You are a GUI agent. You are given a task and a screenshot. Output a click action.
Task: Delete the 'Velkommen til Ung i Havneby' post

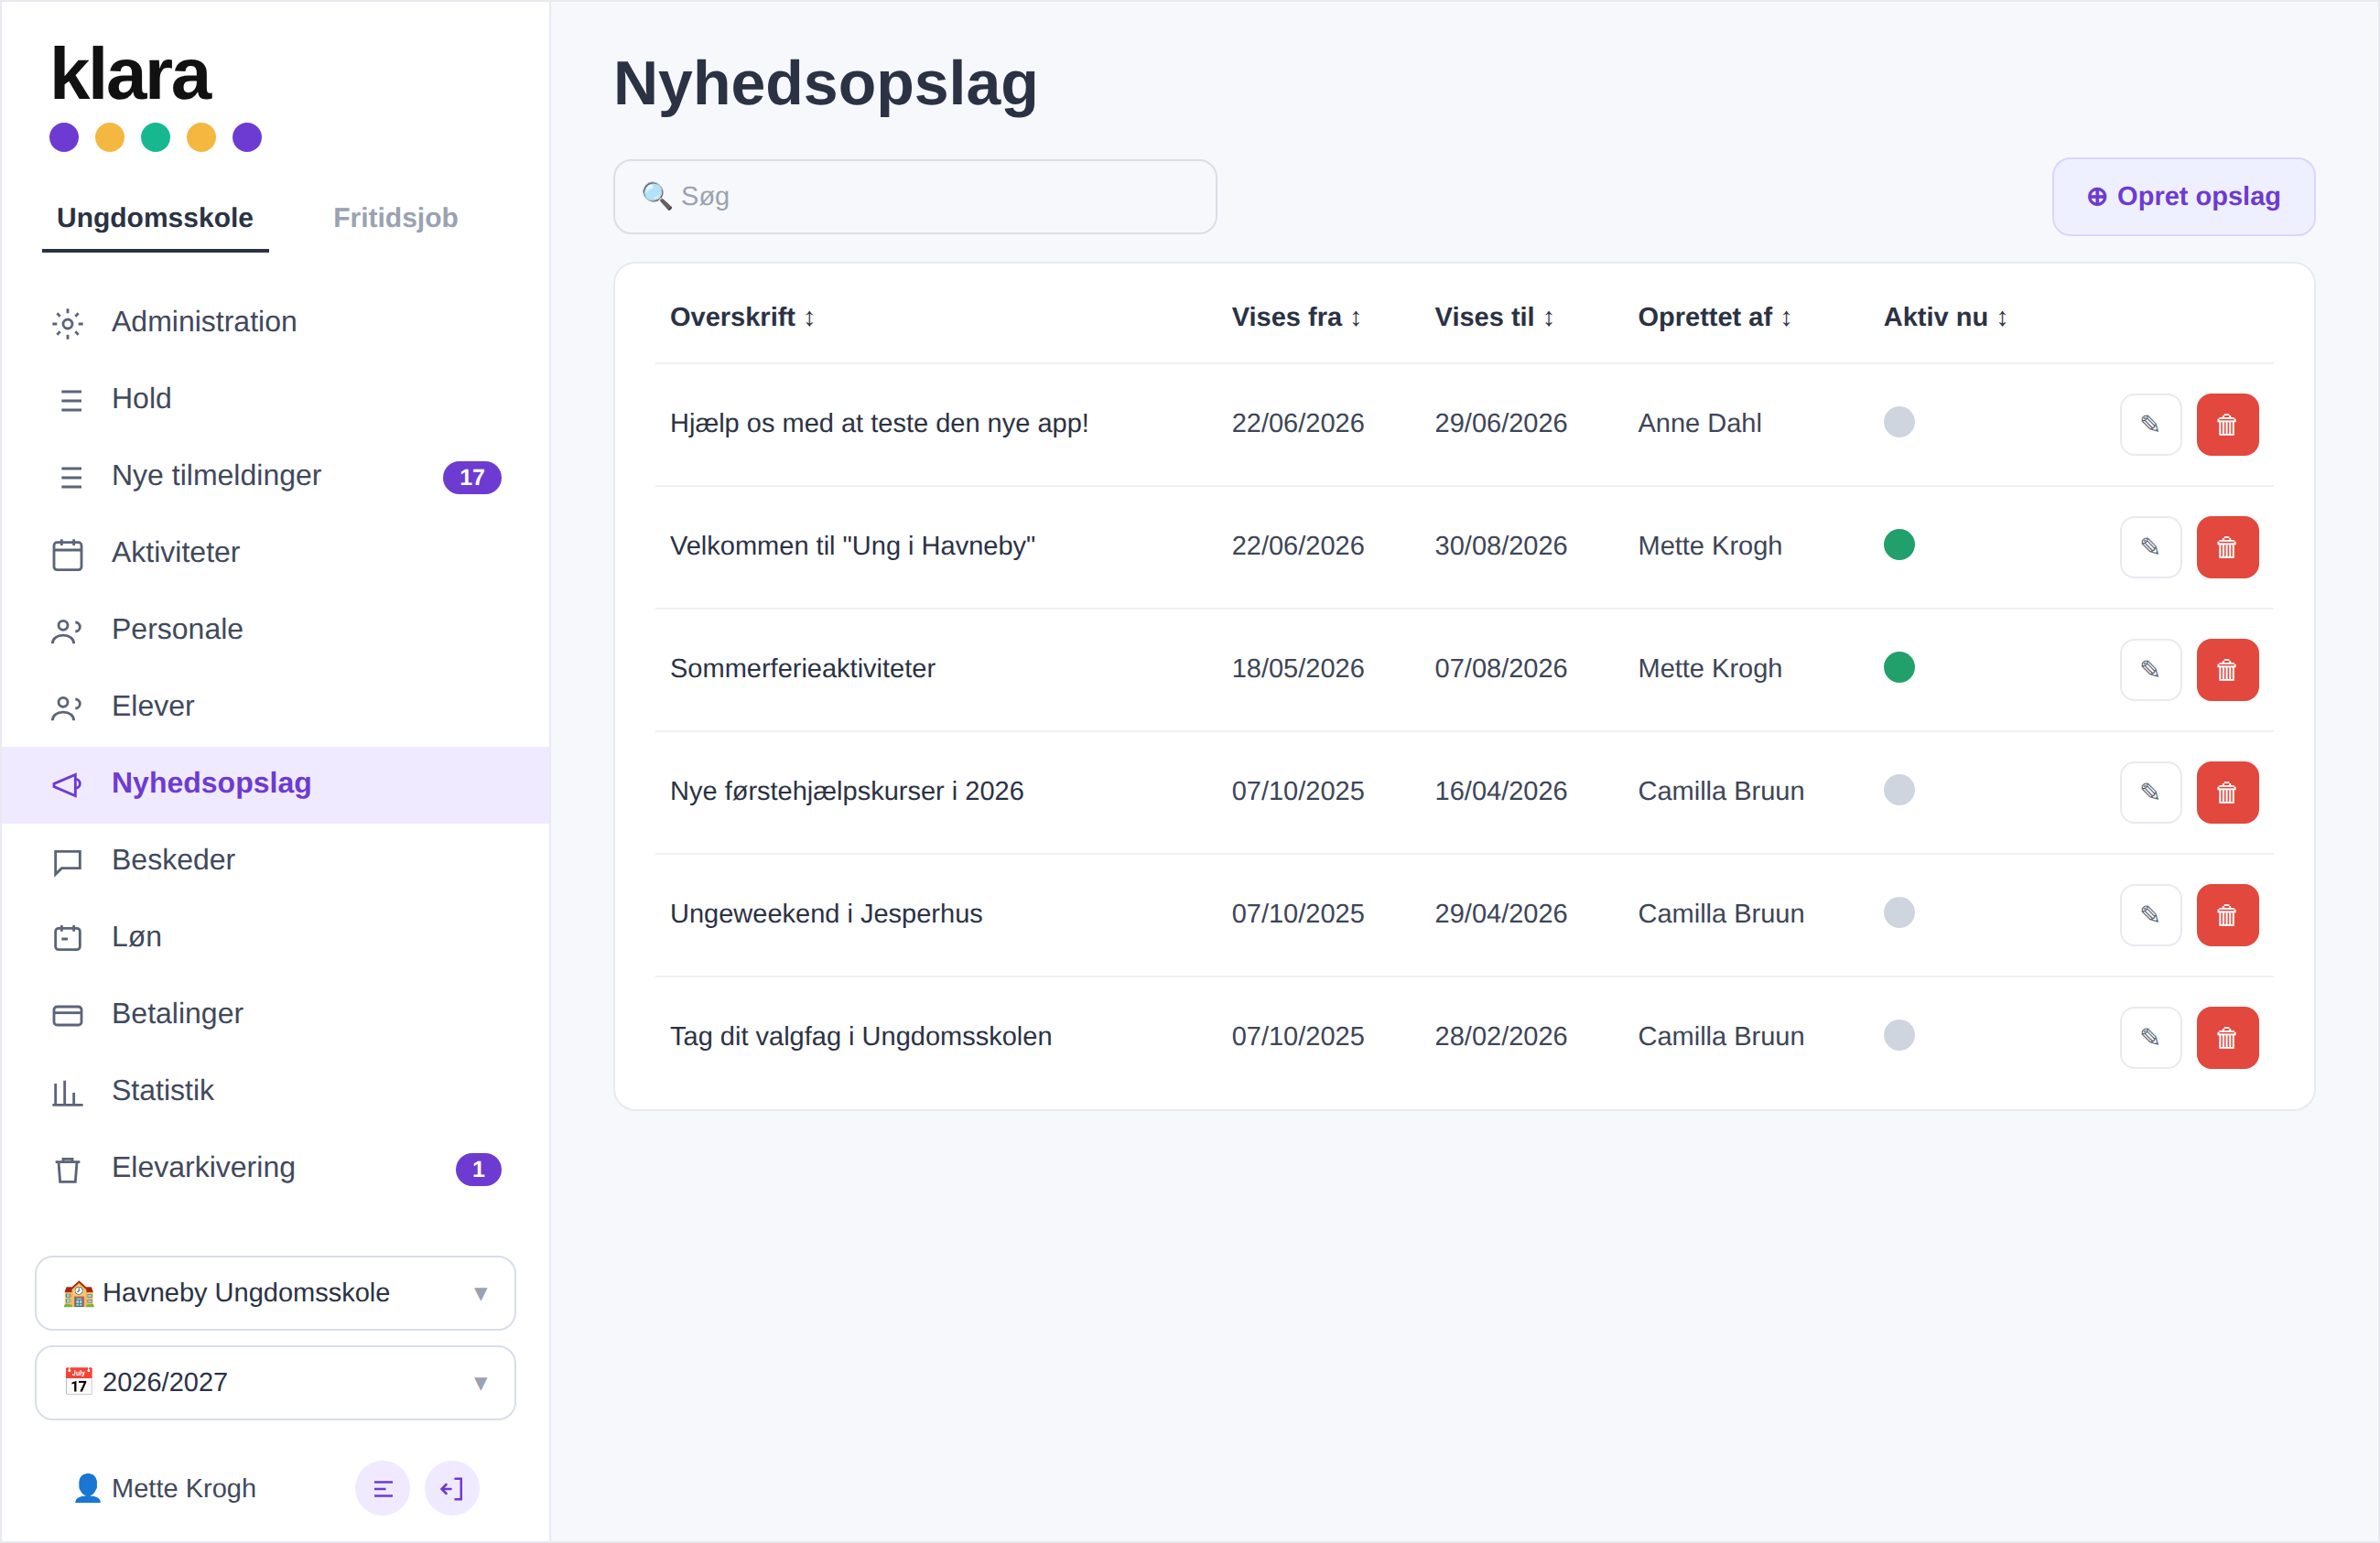[2227, 547]
